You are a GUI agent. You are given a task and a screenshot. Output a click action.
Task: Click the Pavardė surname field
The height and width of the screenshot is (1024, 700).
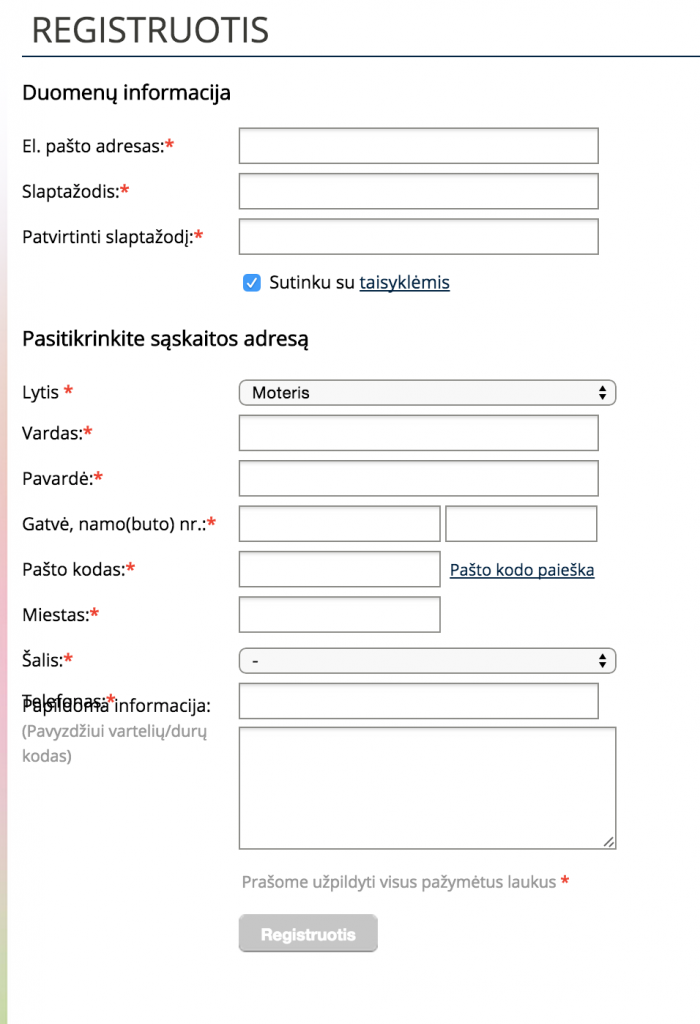tap(418, 478)
